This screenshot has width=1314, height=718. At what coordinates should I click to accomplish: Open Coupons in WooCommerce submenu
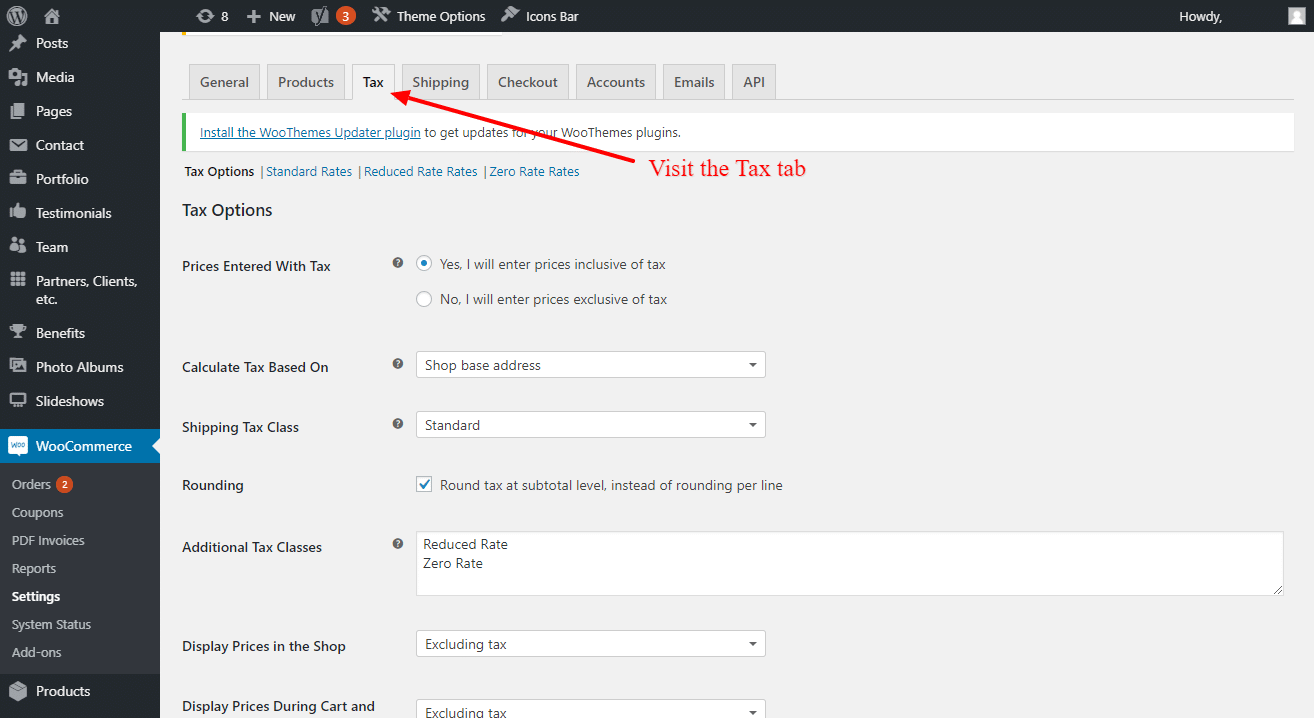(x=38, y=512)
